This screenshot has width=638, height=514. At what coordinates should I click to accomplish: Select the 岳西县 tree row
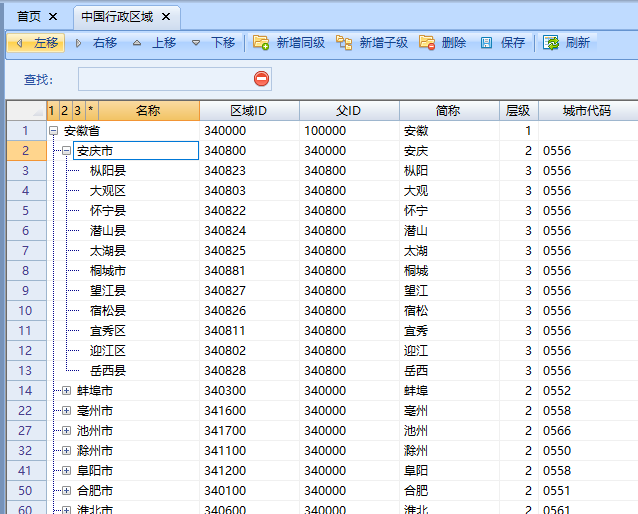108,370
